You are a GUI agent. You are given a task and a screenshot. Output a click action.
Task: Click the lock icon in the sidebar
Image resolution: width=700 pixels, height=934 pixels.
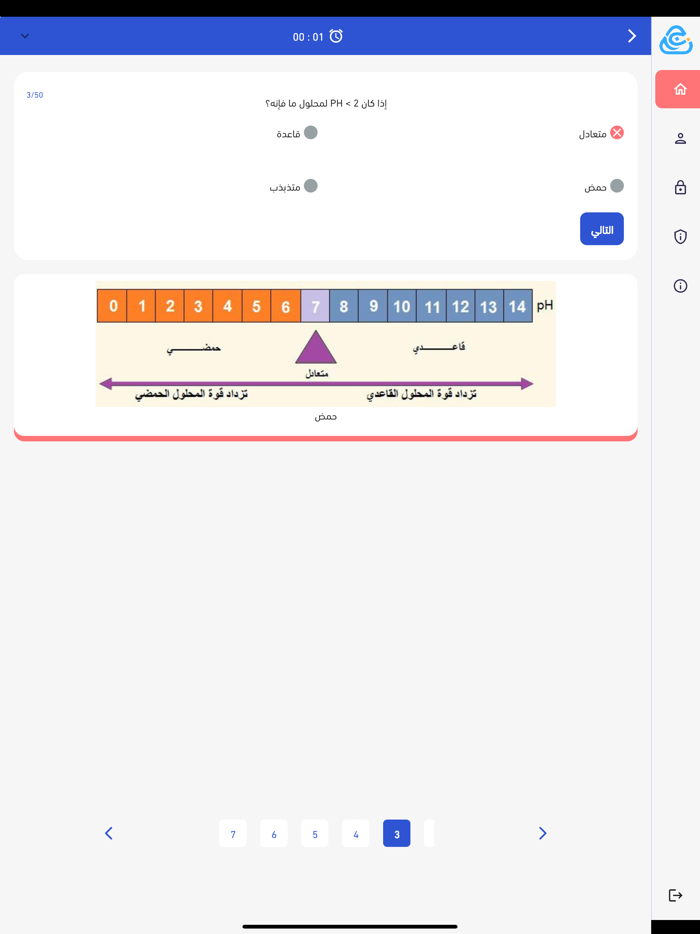coord(680,187)
